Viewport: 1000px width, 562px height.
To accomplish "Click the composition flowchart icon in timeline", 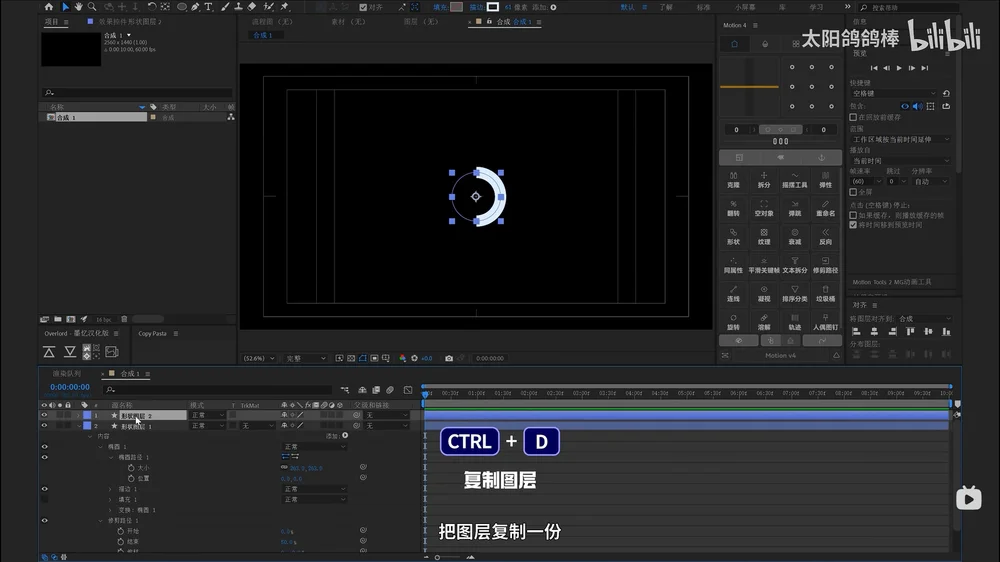I will coord(344,390).
